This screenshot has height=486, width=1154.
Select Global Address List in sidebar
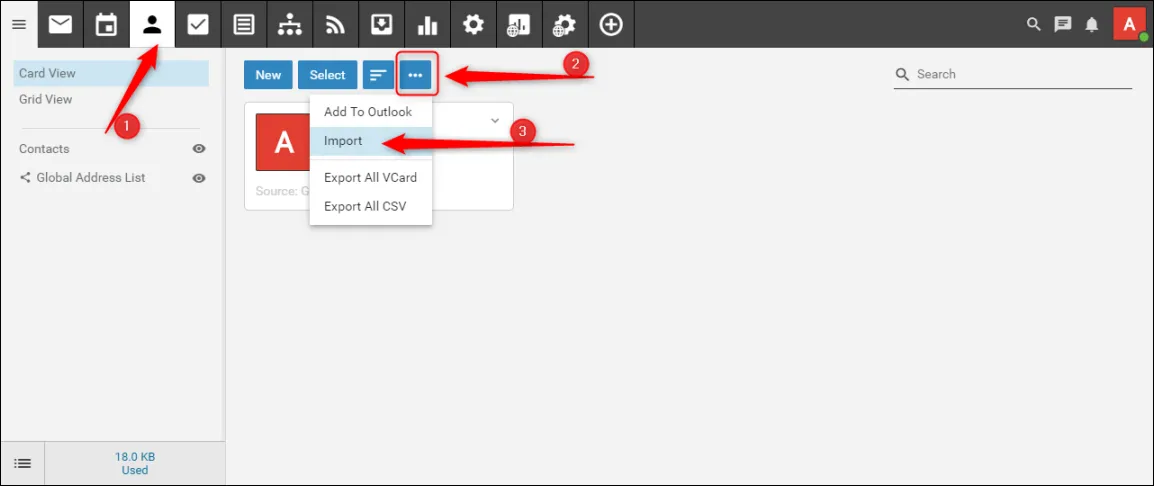[91, 177]
